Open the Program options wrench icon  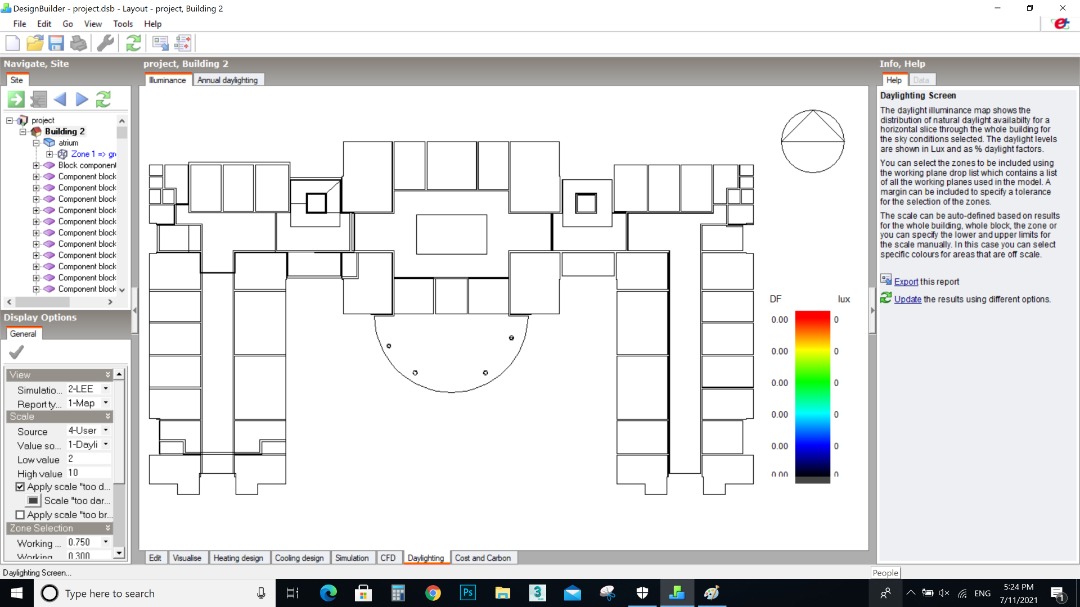[x=105, y=43]
